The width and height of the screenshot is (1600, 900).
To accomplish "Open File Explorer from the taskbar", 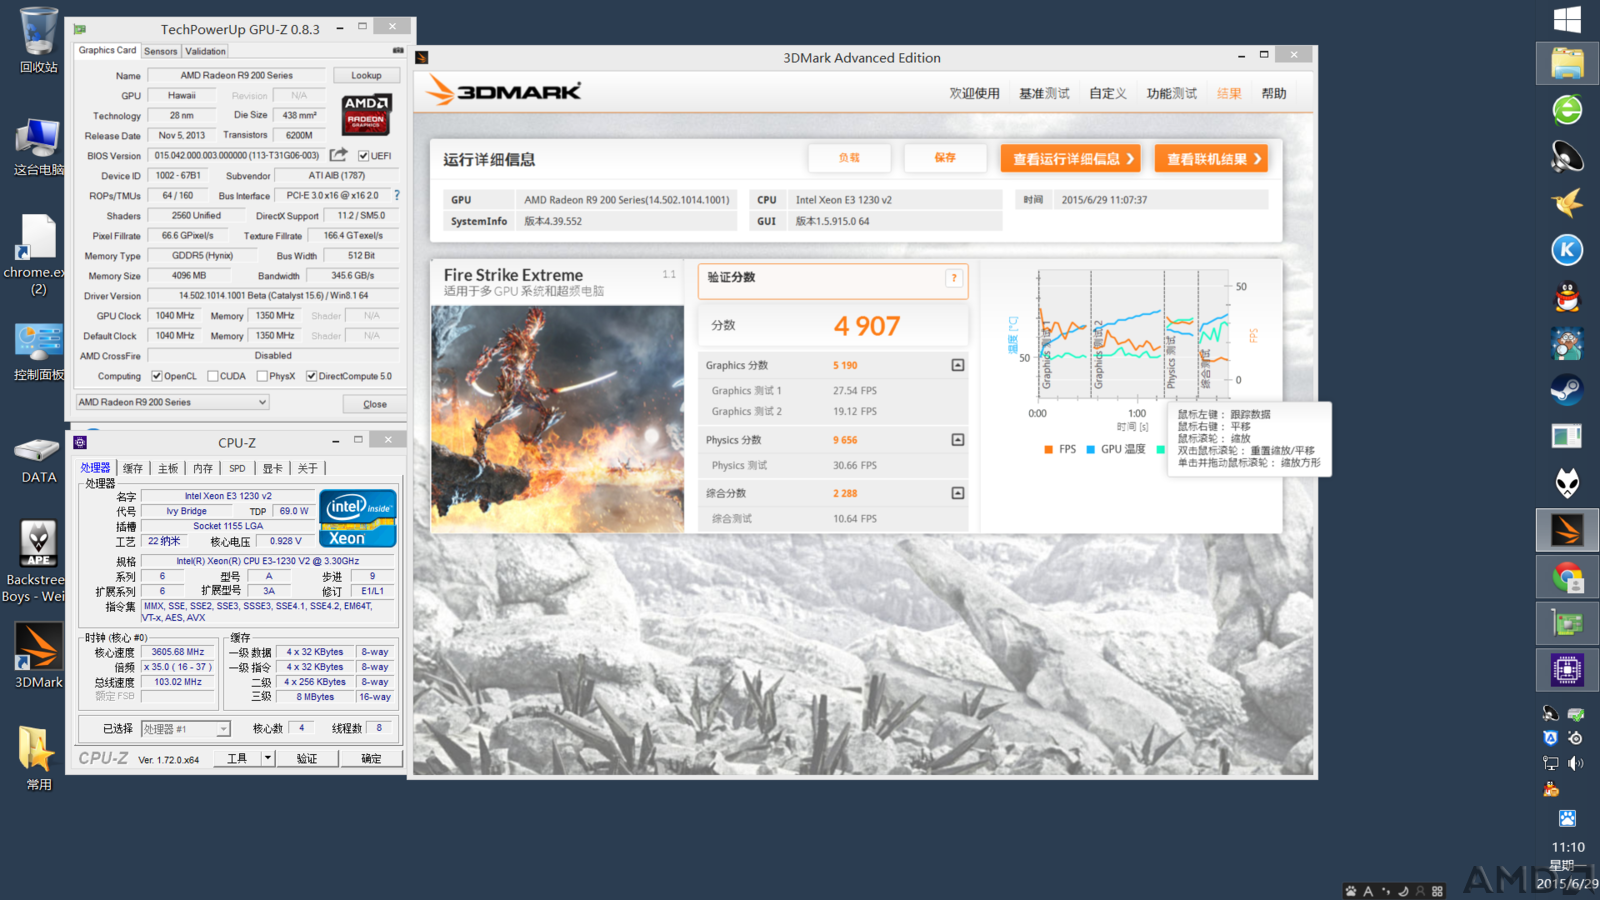I will point(1567,64).
